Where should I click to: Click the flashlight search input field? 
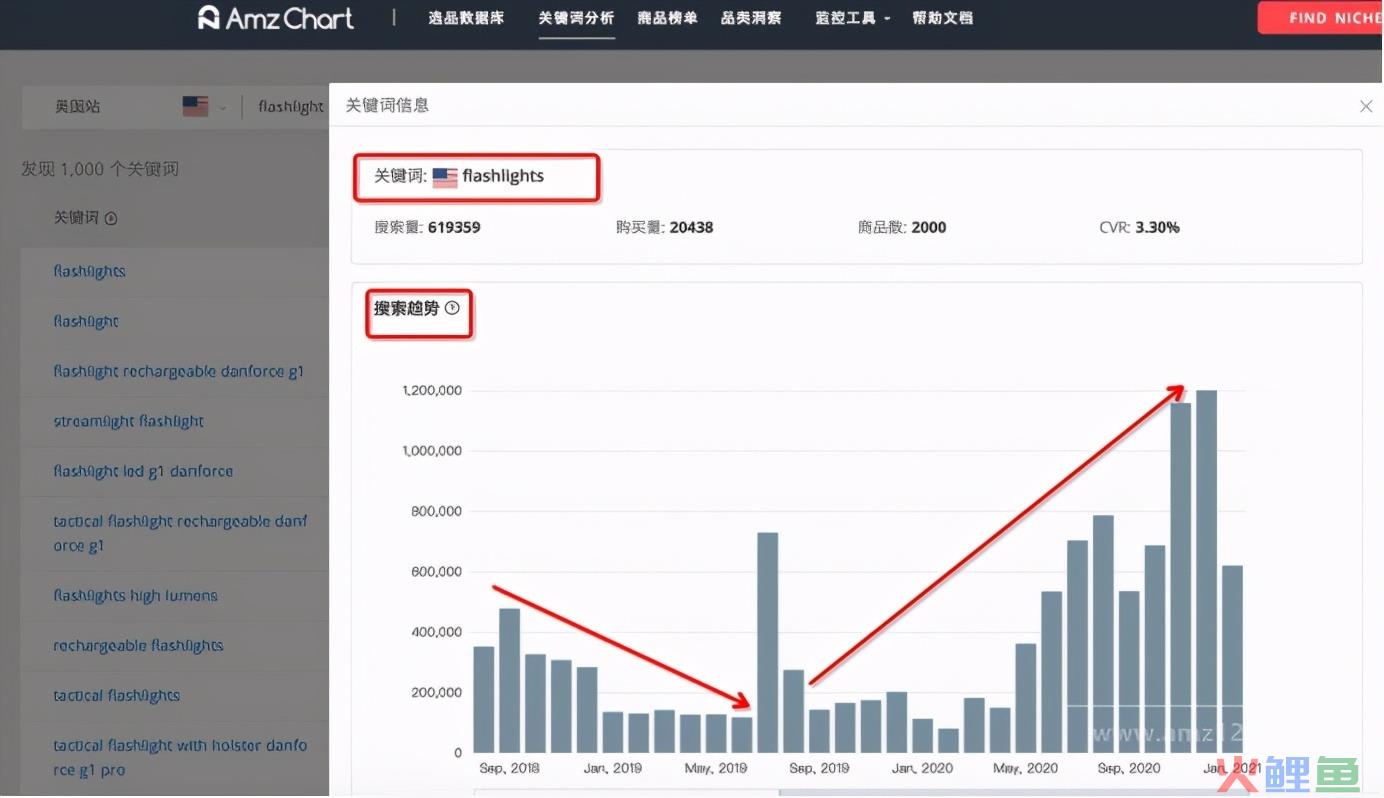pyautogui.click(x=290, y=107)
